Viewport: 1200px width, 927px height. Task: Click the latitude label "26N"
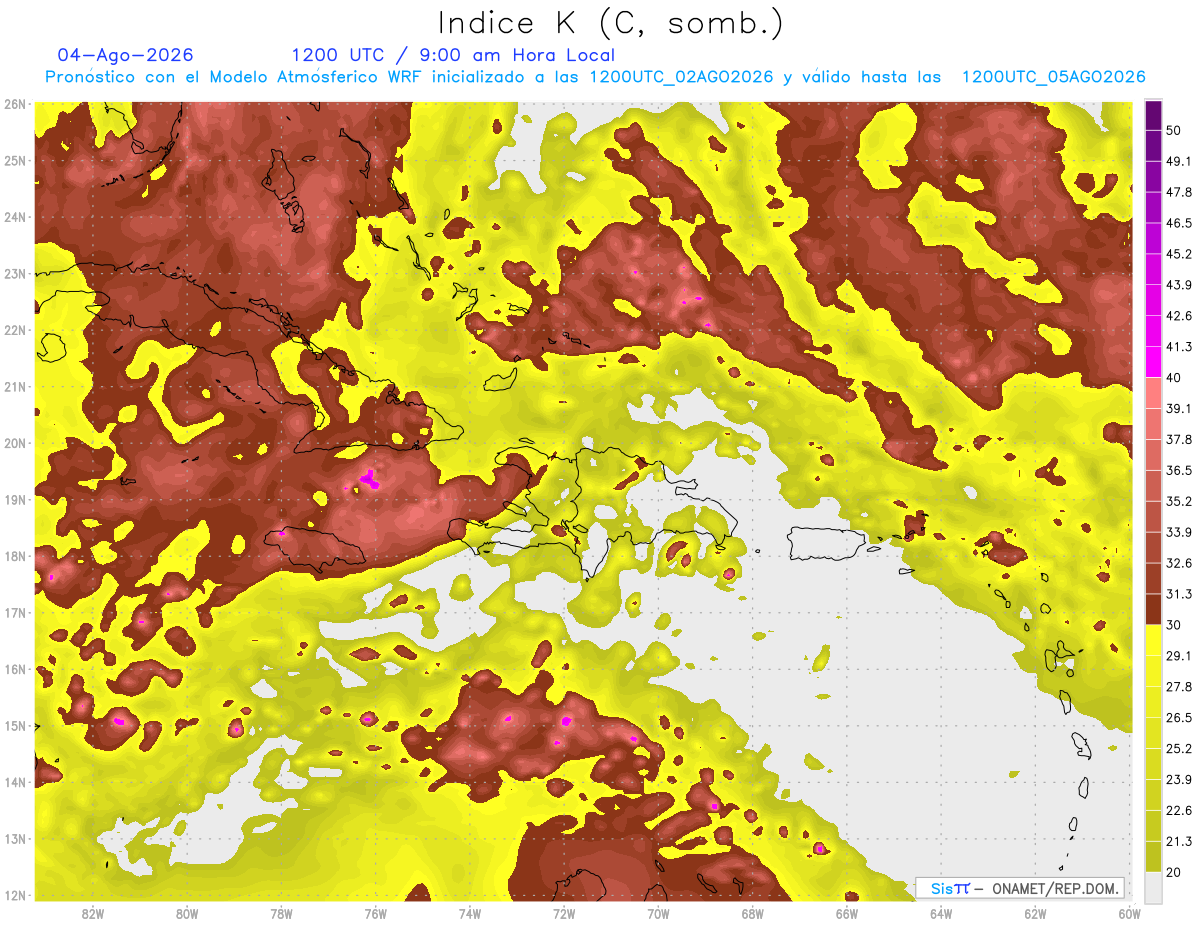(x=15, y=104)
